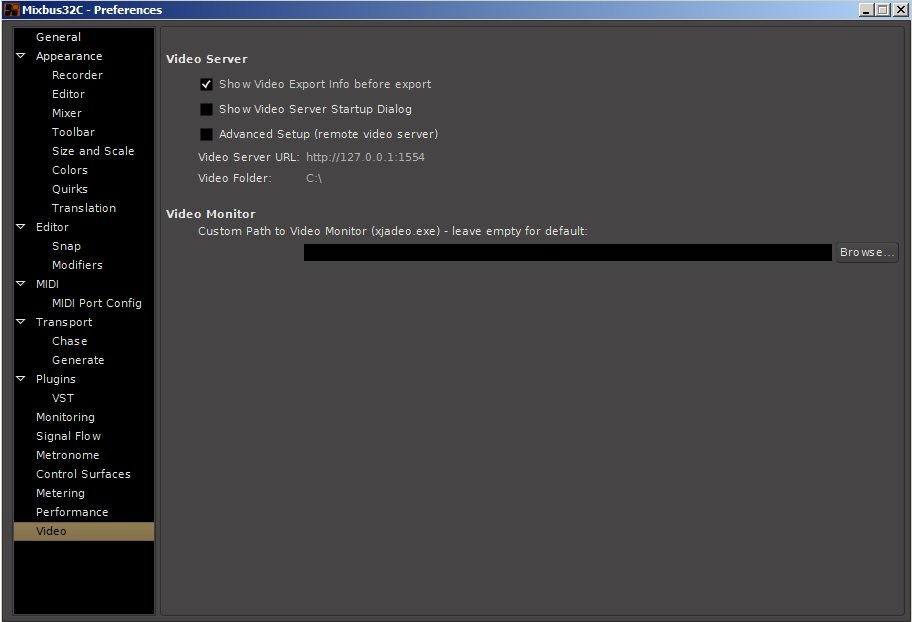
Task: Maximize the Preferences window
Action: pyautogui.click(x=882, y=10)
